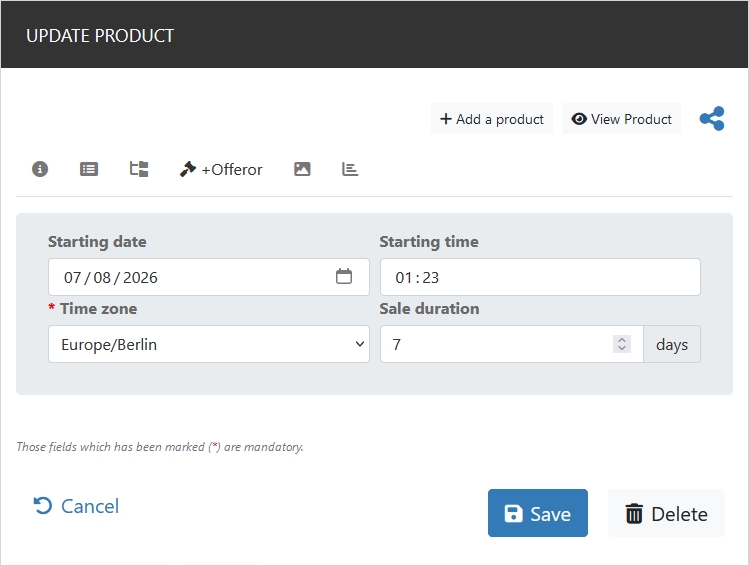Click the Sale duration number field
749x565 pixels.
click(495, 344)
